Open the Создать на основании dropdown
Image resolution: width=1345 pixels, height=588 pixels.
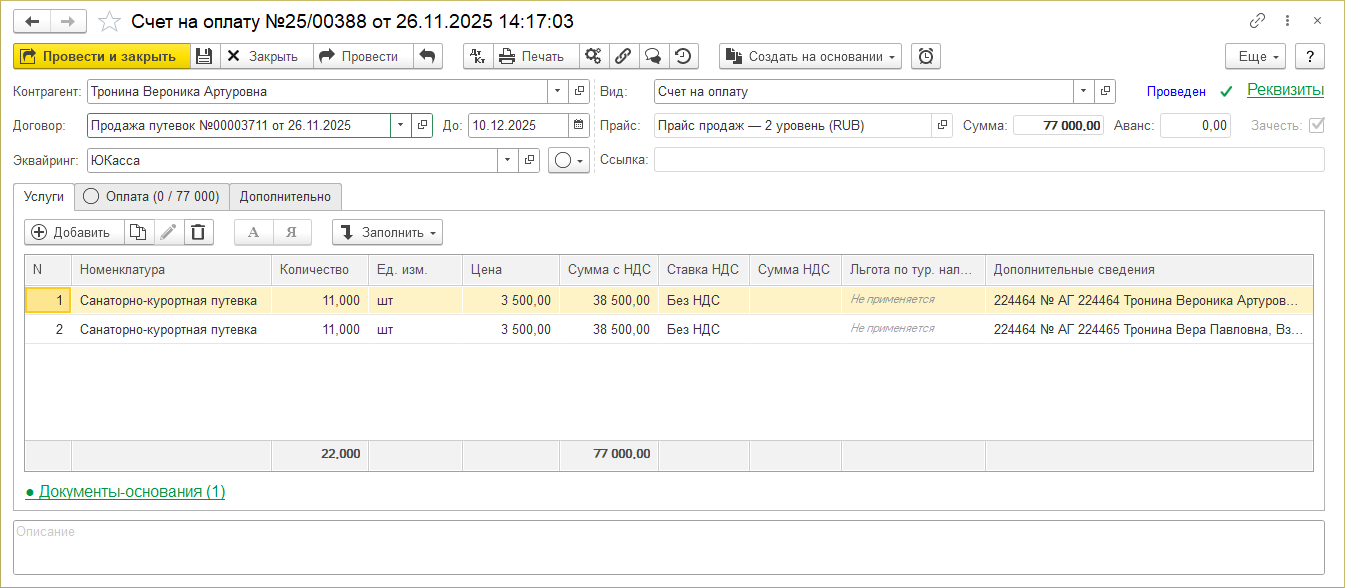pos(810,56)
